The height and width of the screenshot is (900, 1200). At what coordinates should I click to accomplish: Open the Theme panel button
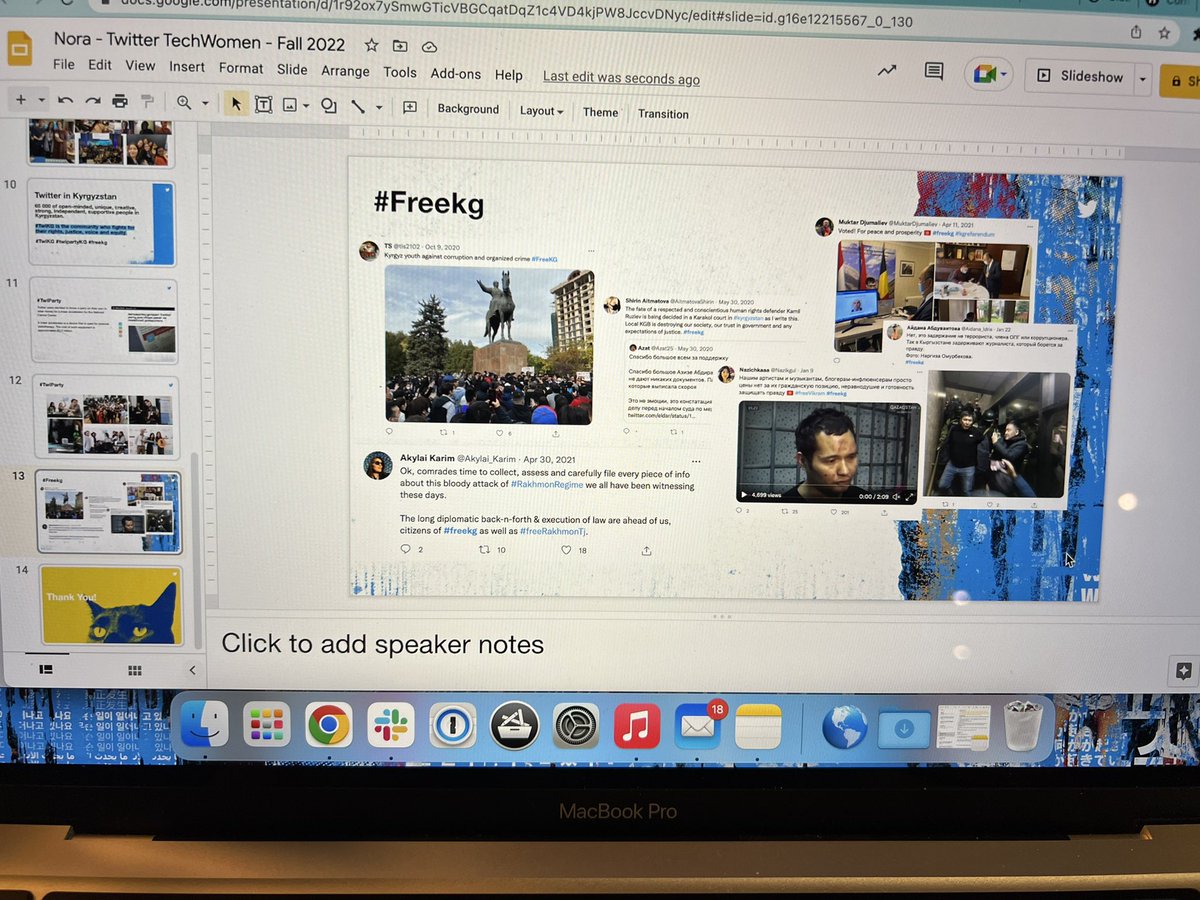click(x=600, y=112)
